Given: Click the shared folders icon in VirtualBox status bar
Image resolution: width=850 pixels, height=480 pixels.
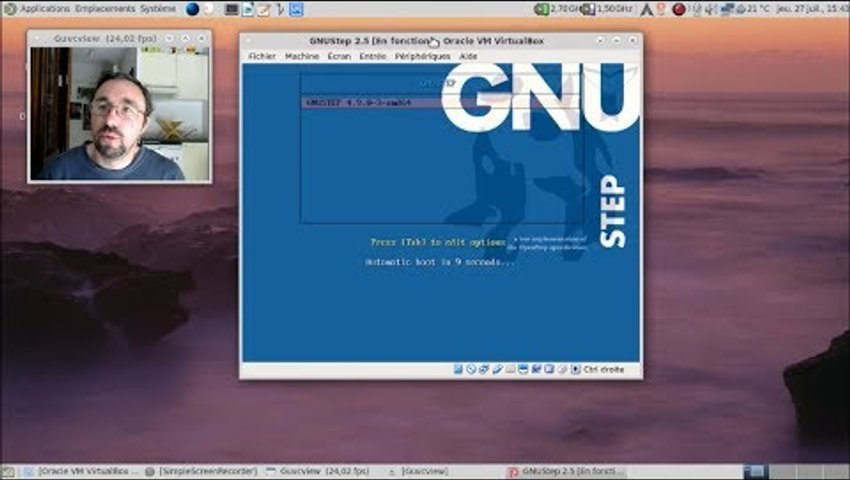Looking at the screenshot, I should pyautogui.click(x=510, y=369).
